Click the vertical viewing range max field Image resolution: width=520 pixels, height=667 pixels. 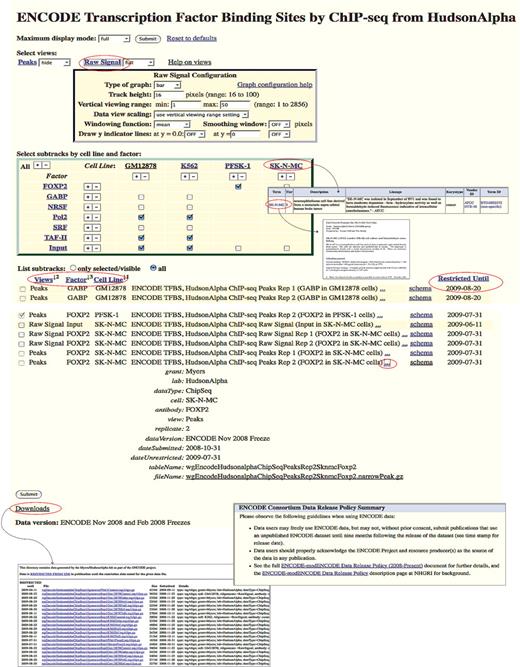(x=235, y=105)
